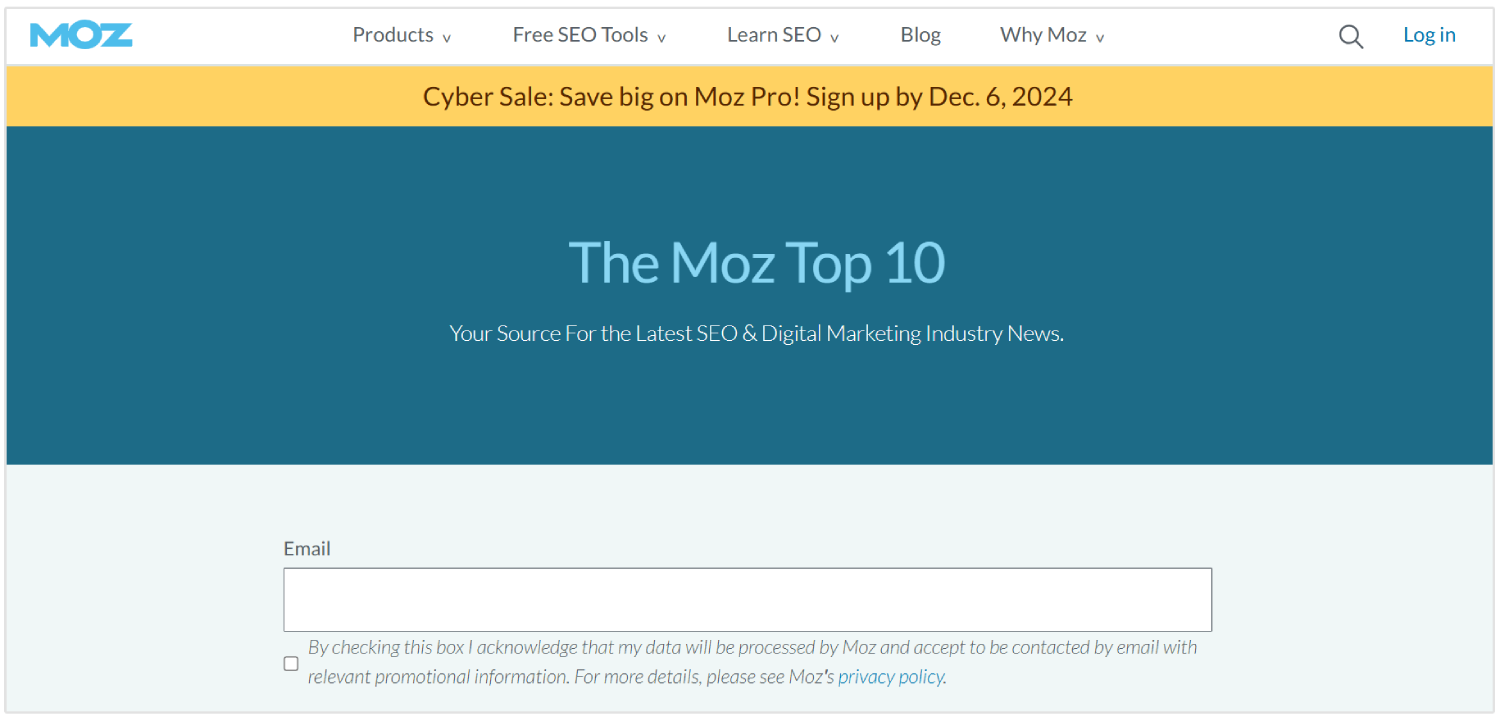Image resolution: width=1500 pixels, height=721 pixels.
Task: Click the "The Moz Top 10" heading
Action: [x=756, y=263]
